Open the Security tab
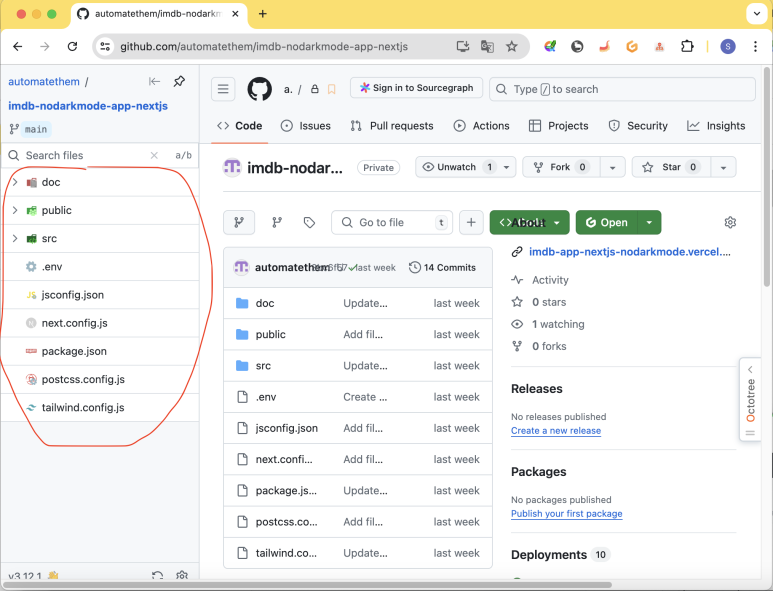The height and width of the screenshot is (591, 773). [x=638, y=126]
